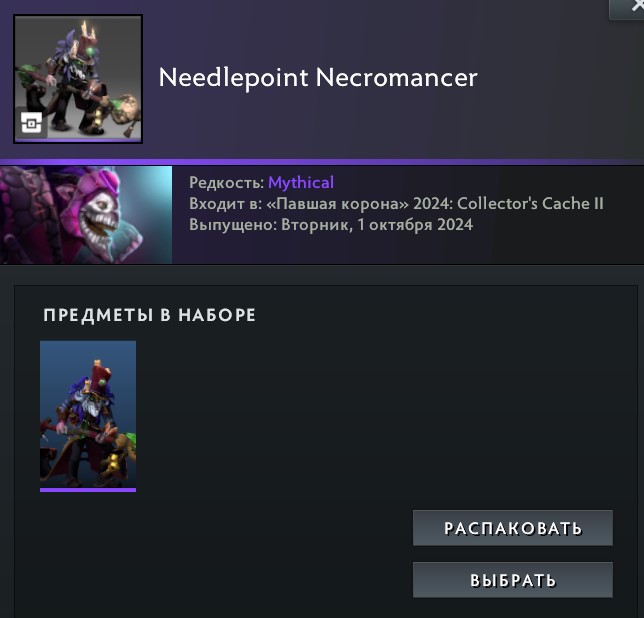Click the Редкость label
644x618 pixels.
(x=226, y=183)
